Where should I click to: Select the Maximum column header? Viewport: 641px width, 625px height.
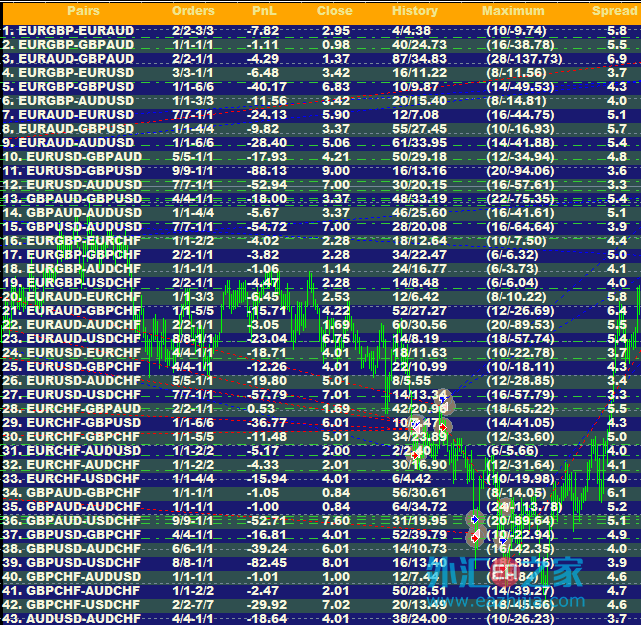[x=513, y=11]
